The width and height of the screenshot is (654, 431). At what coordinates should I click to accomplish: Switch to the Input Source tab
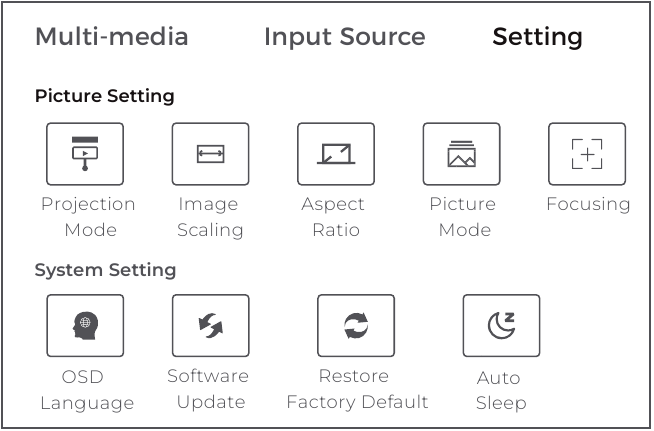click(345, 37)
